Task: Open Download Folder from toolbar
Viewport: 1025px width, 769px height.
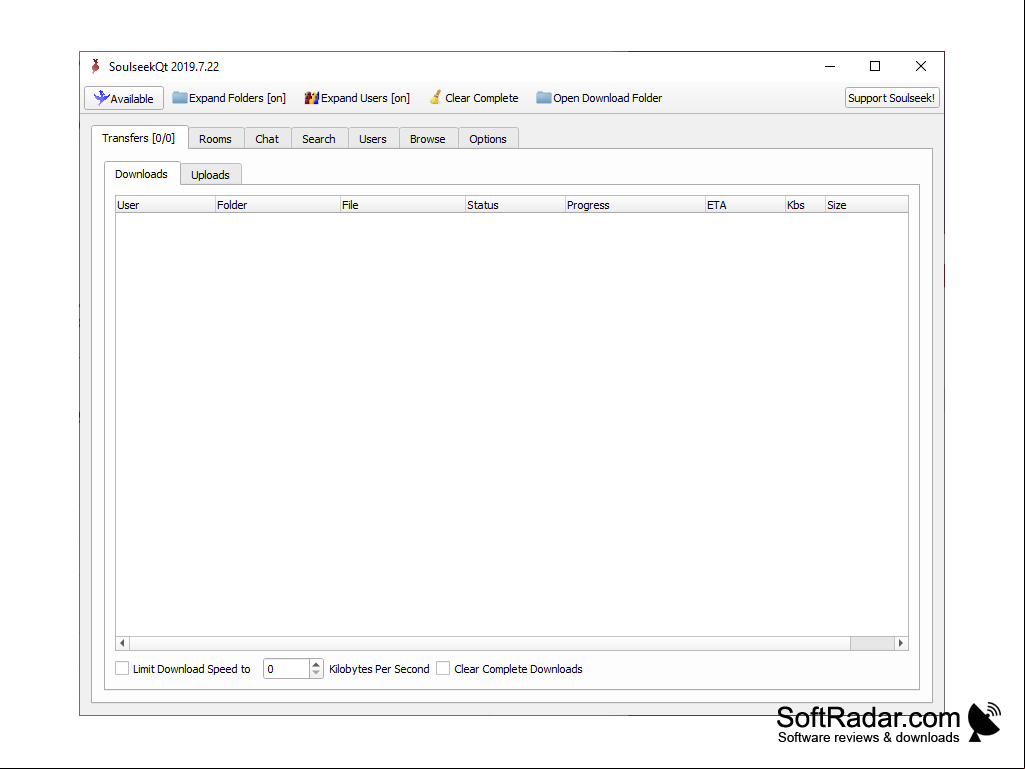Action: tap(599, 98)
